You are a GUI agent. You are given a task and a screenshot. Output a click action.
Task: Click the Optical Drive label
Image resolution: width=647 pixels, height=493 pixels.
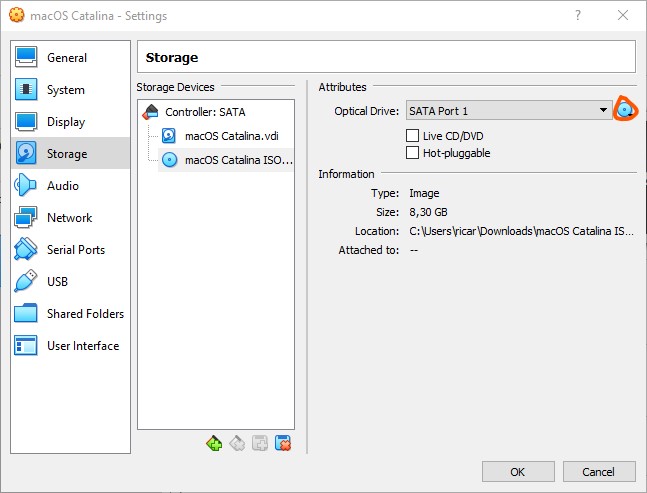coord(366,111)
